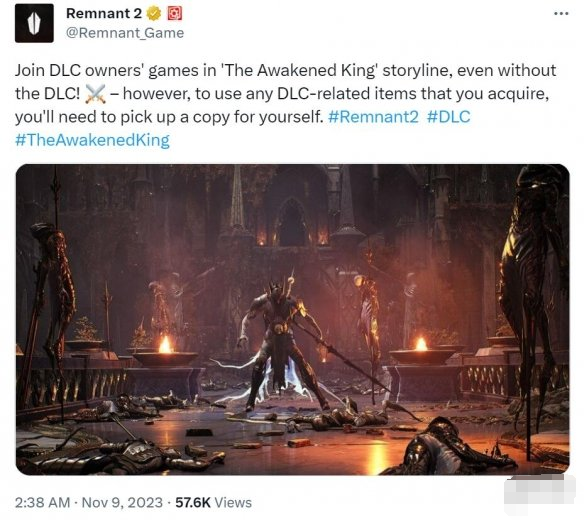This screenshot has width=584, height=520.
Task: Click the crossed swords emoji
Action: point(96,94)
